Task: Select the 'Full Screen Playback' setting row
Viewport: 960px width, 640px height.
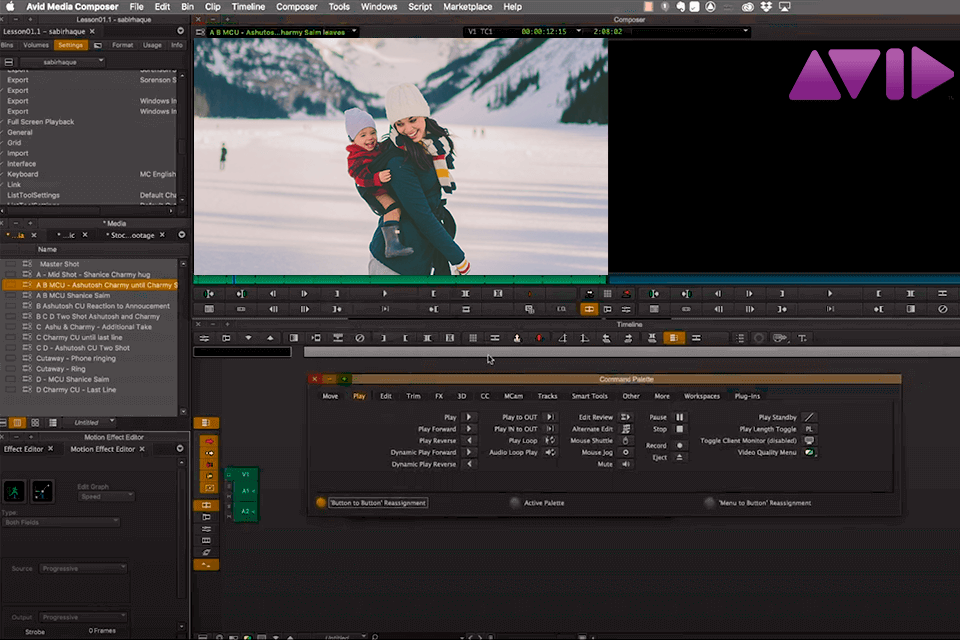Action: [x=91, y=122]
